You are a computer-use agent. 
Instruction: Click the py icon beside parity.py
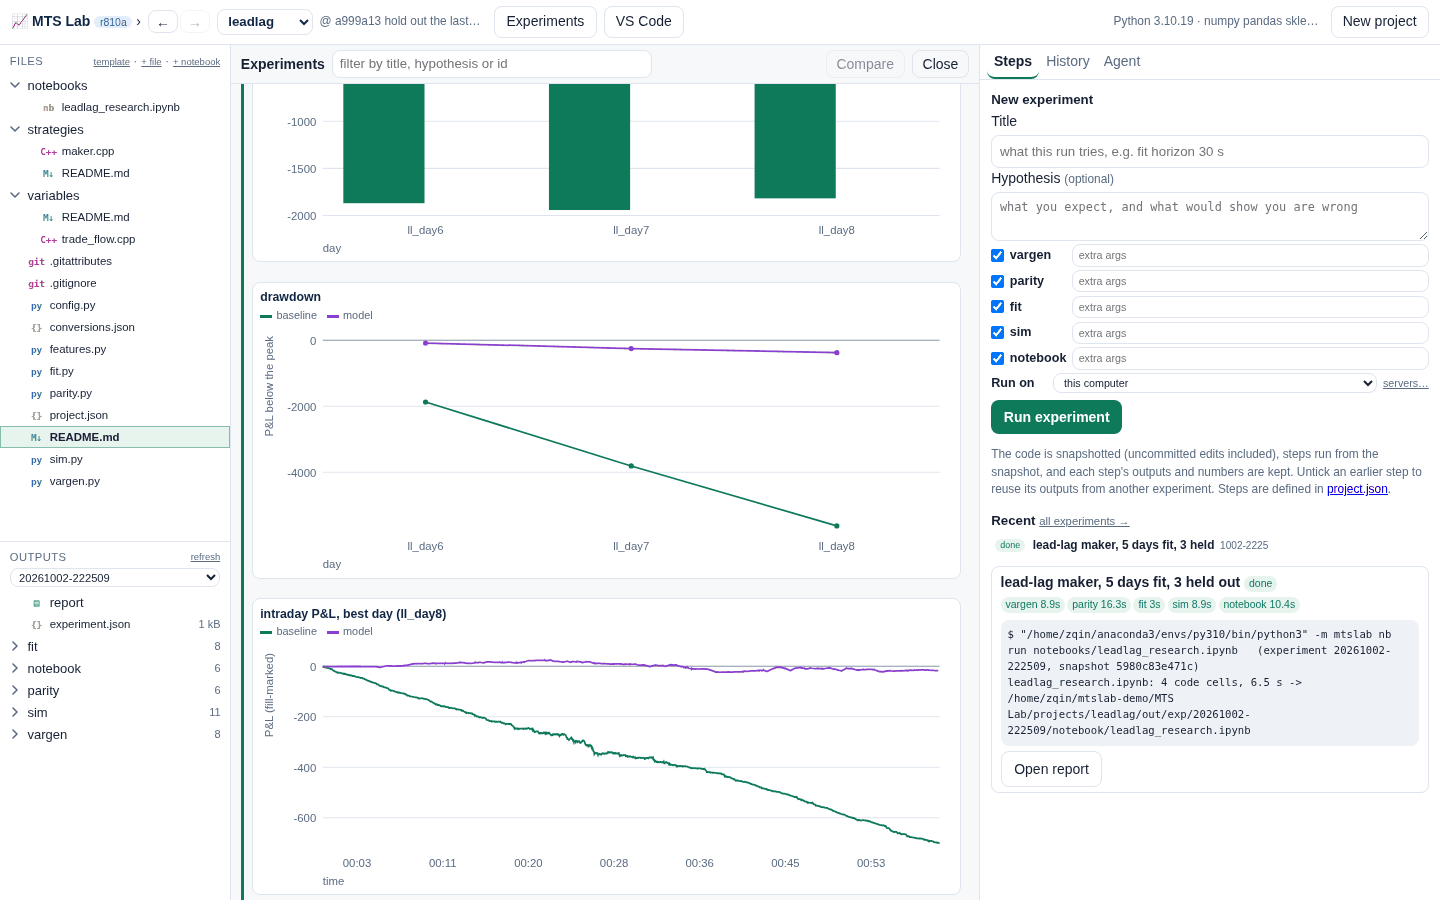coord(36,393)
